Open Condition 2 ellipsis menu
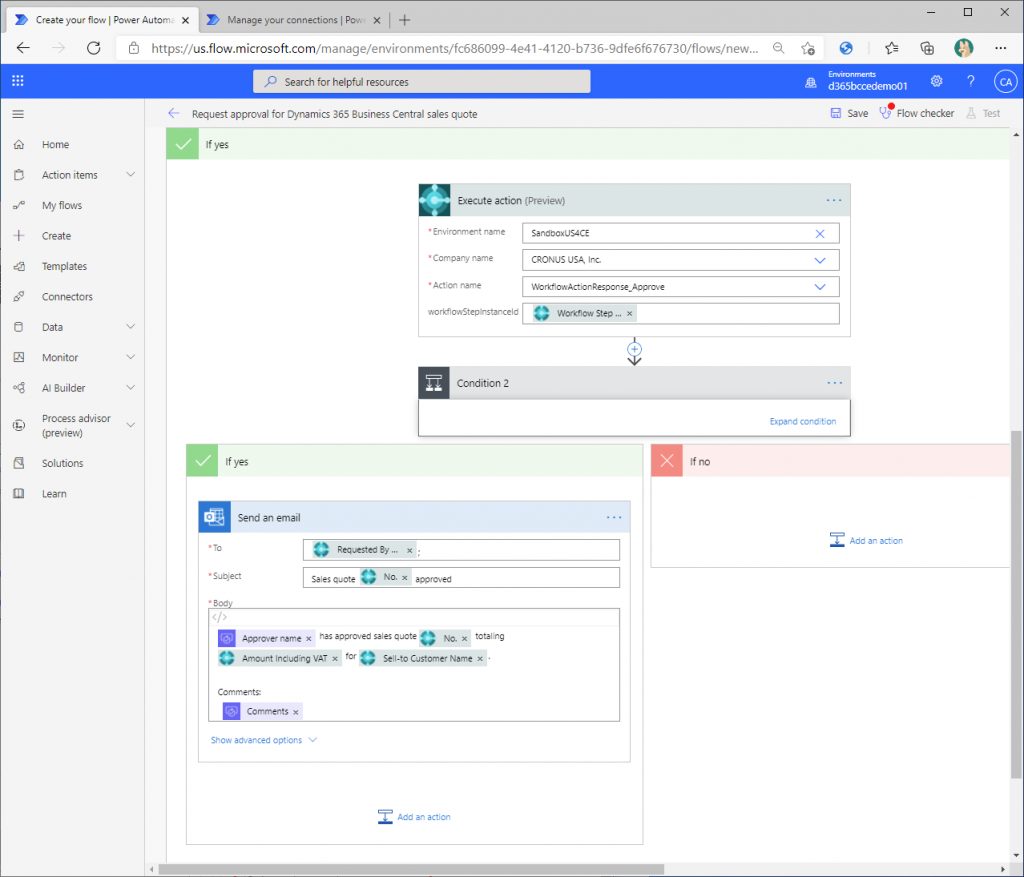 (834, 383)
